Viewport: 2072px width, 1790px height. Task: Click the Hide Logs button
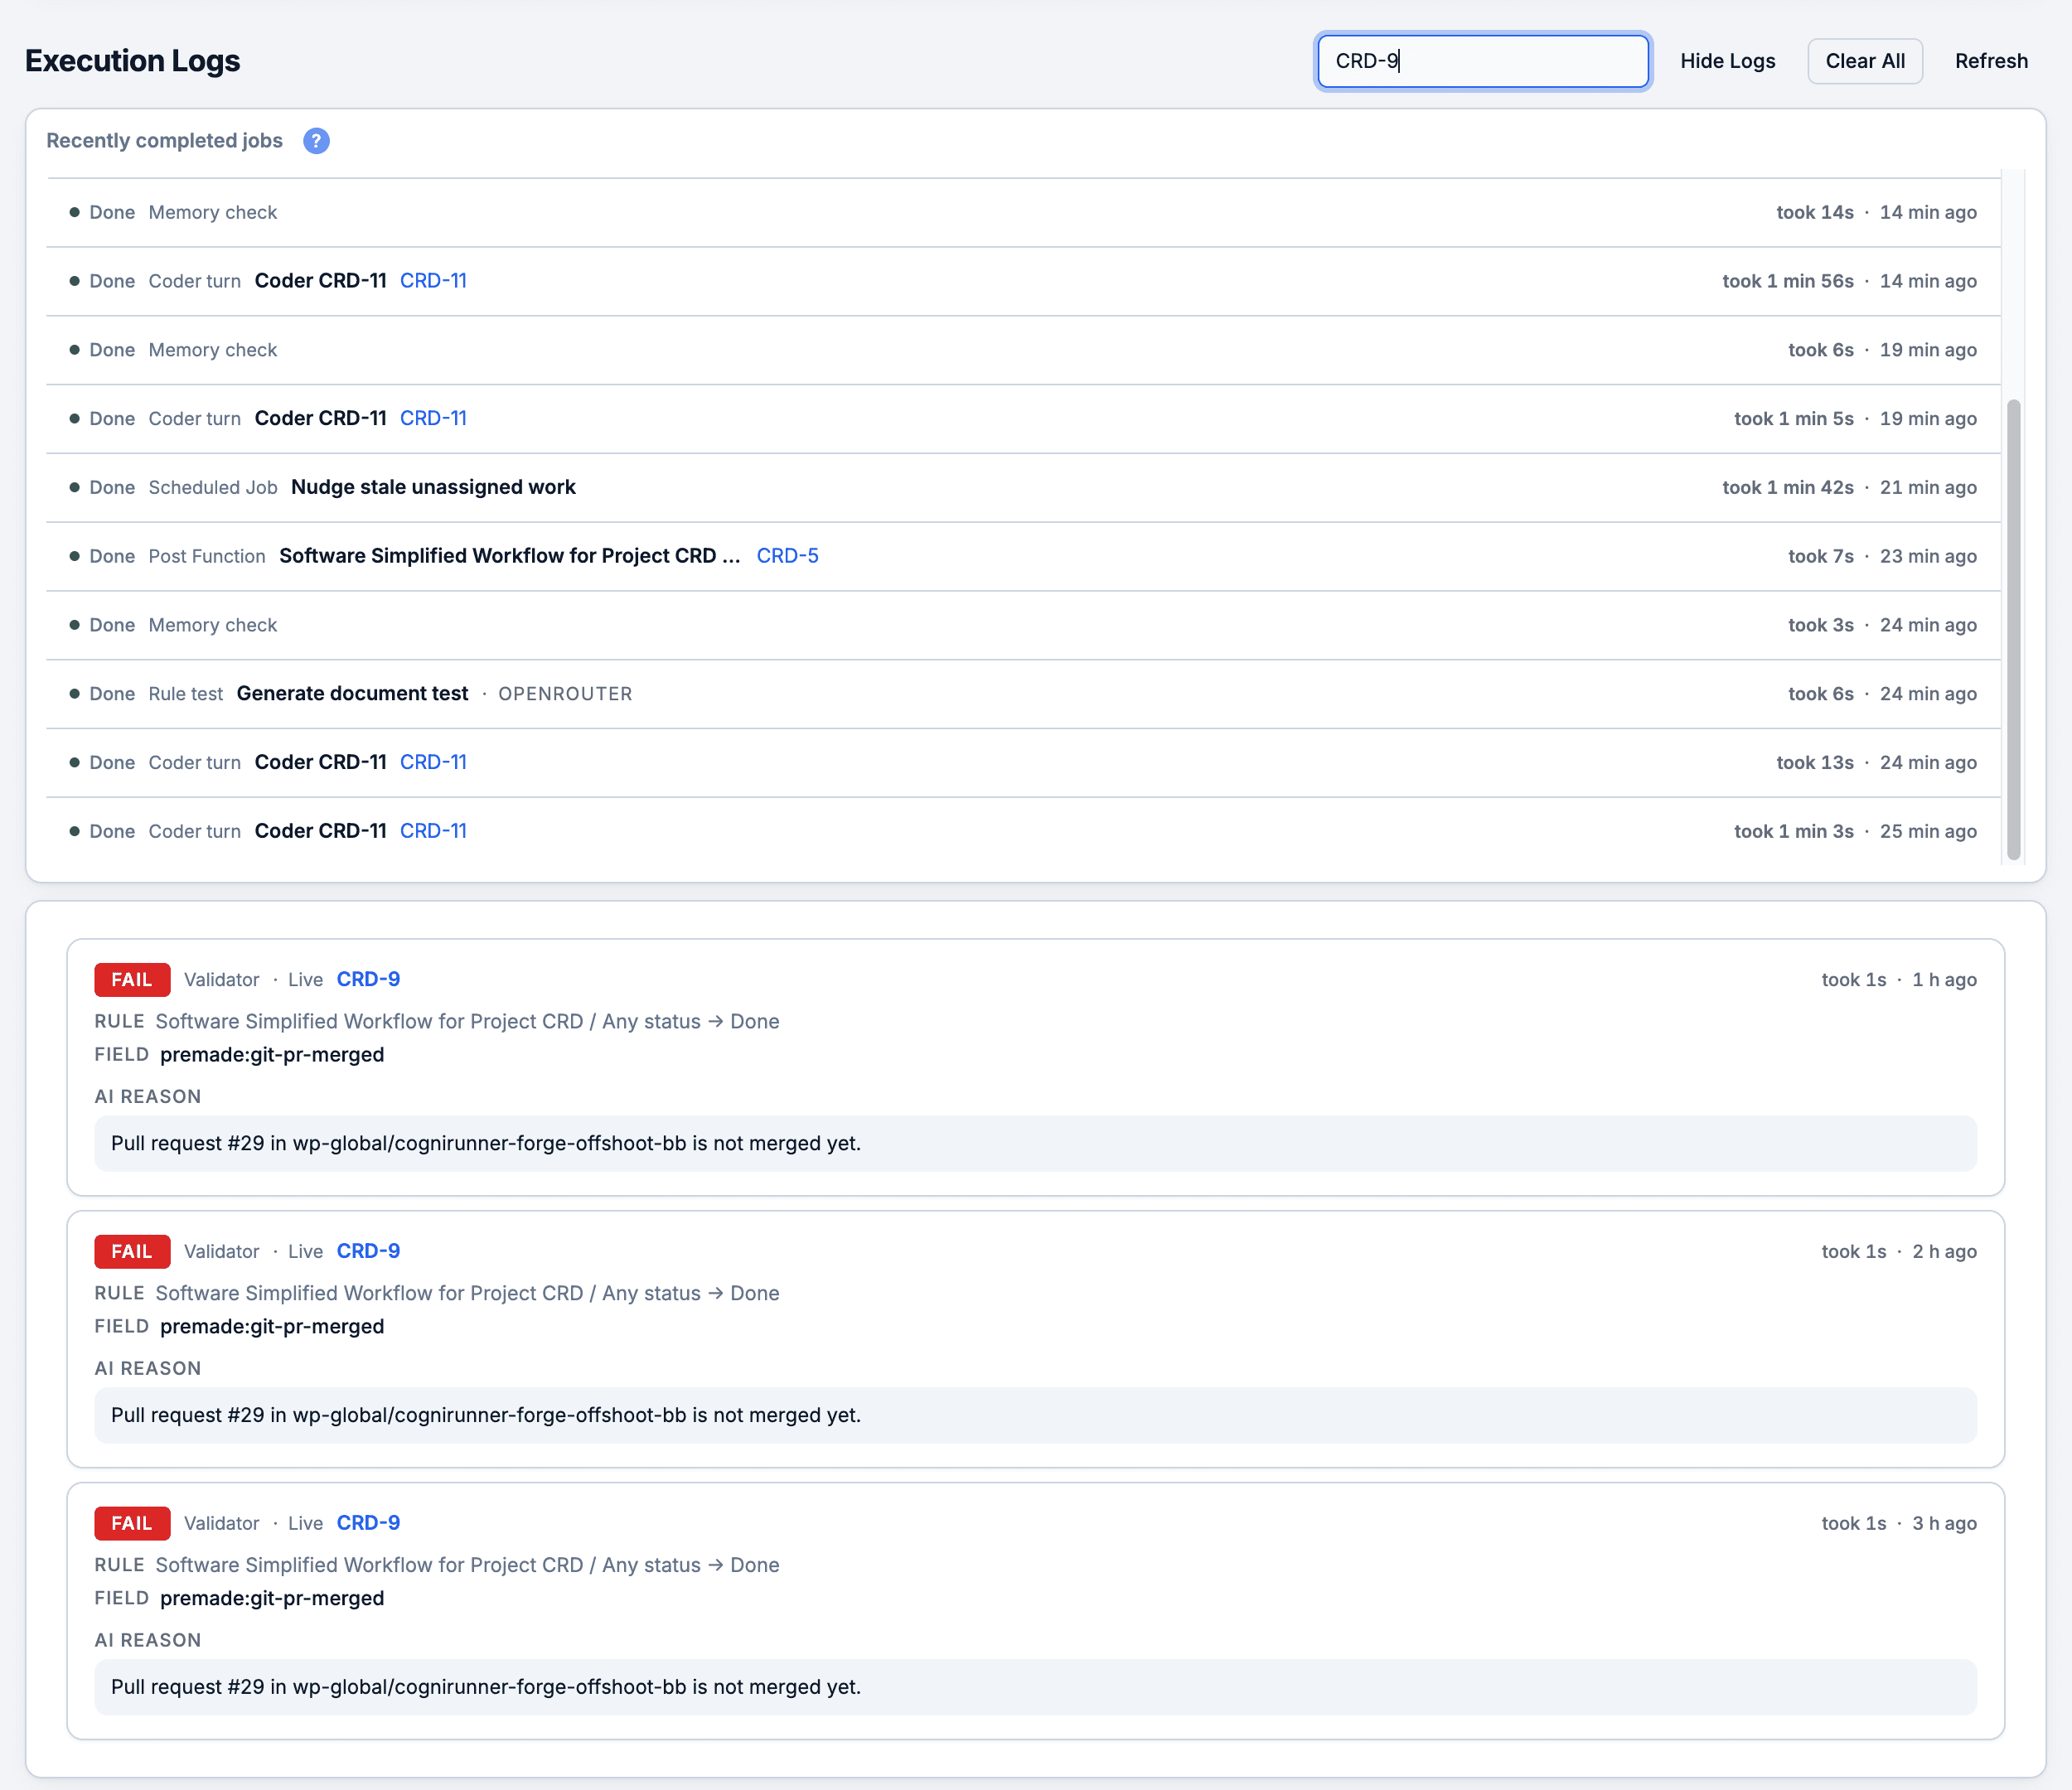1727,61
